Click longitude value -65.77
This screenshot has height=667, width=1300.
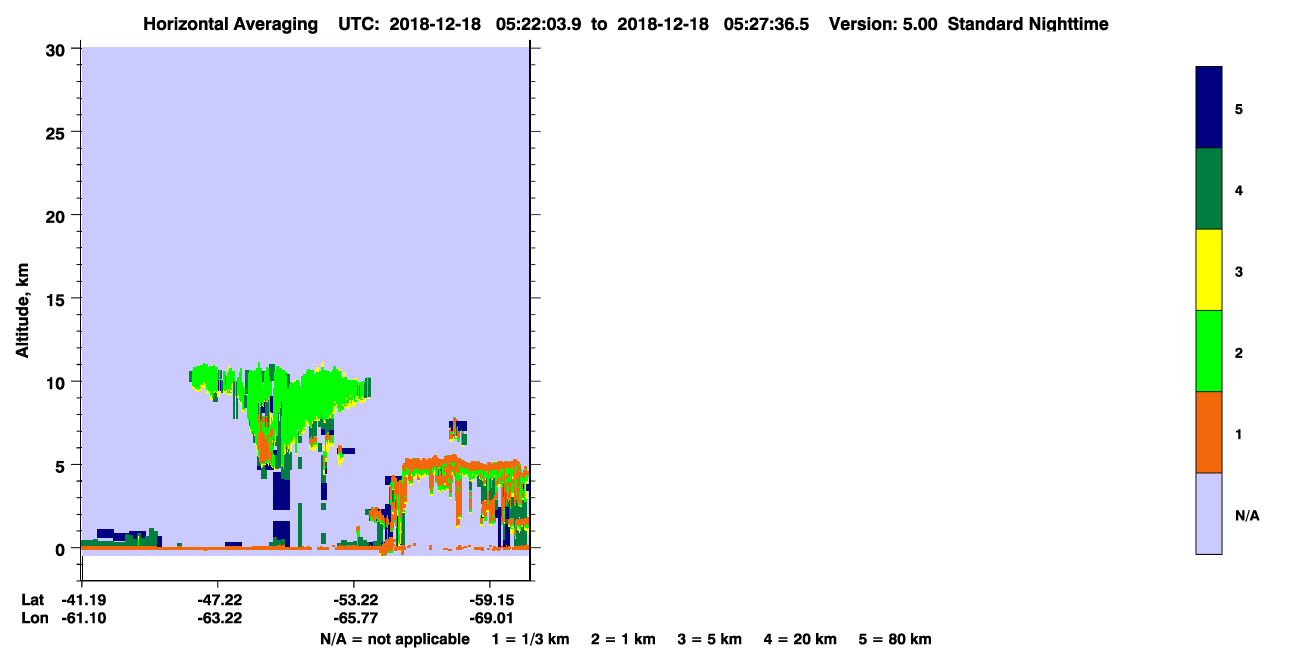tap(354, 618)
